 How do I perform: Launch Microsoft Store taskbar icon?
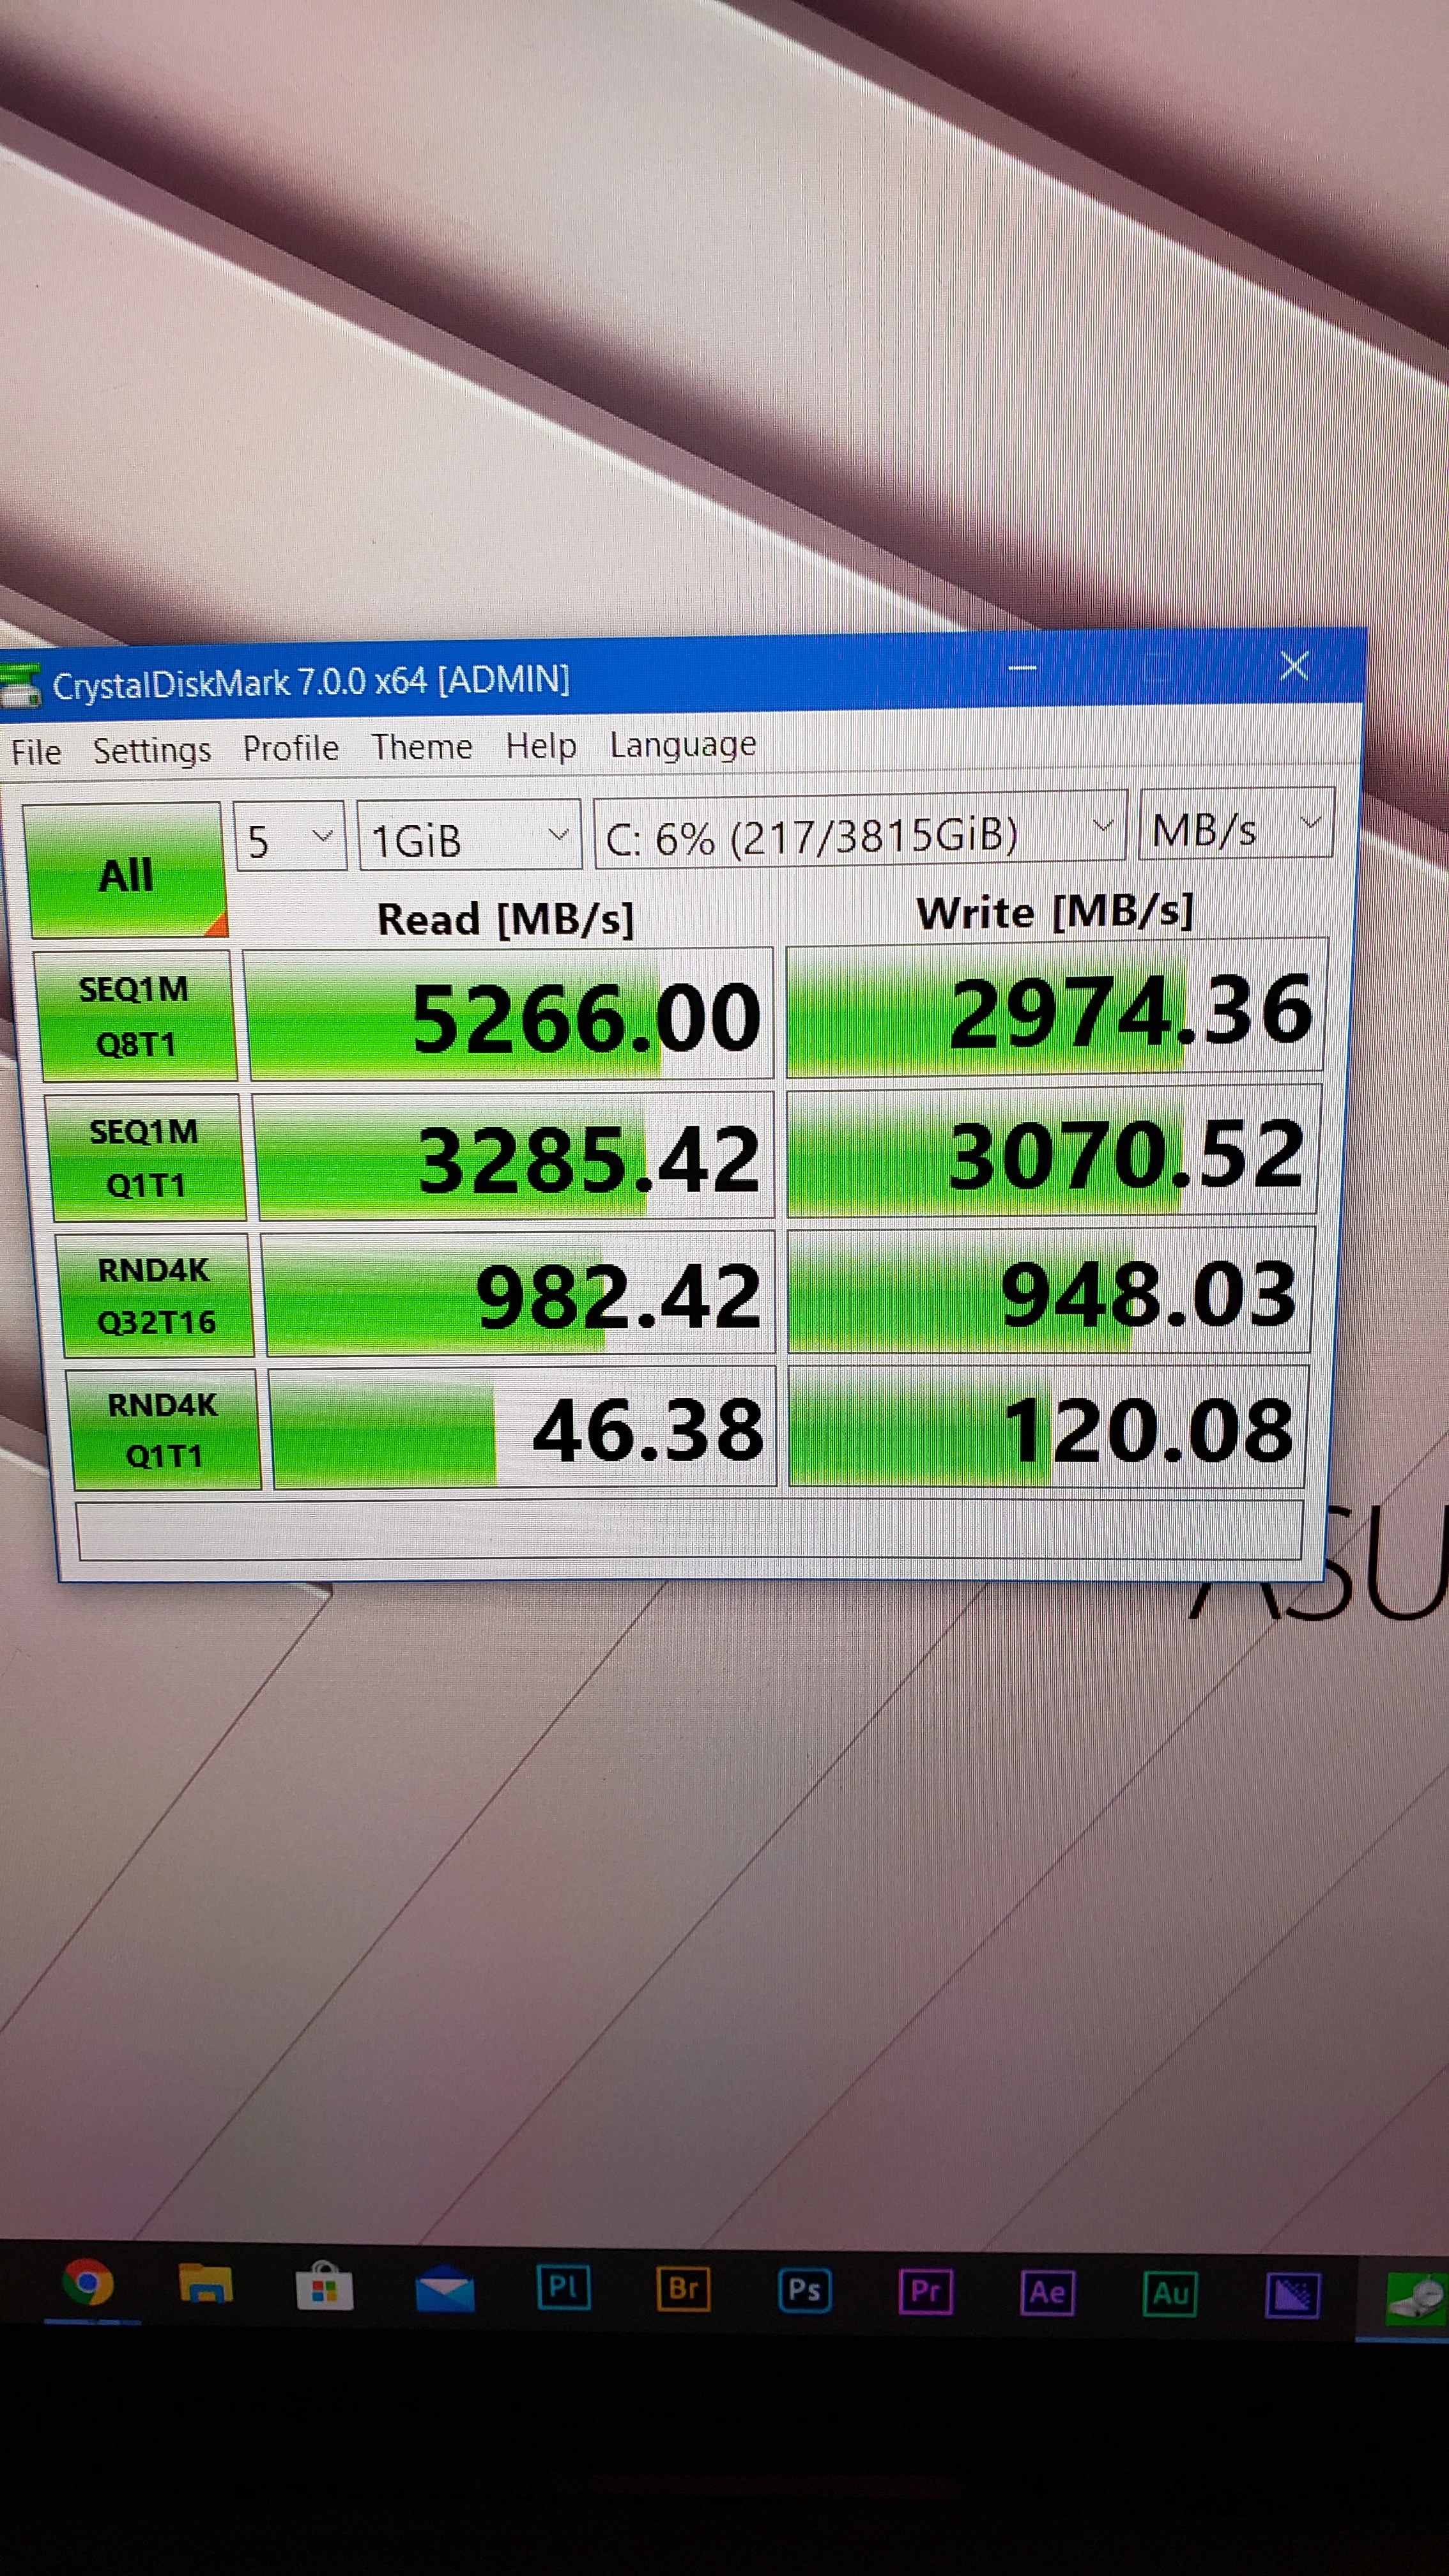[325, 2287]
